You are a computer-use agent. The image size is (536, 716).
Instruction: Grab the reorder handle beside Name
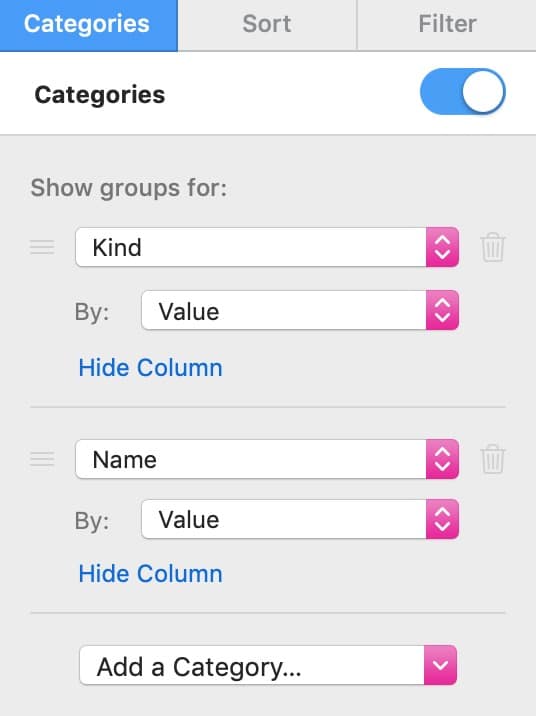(x=42, y=458)
